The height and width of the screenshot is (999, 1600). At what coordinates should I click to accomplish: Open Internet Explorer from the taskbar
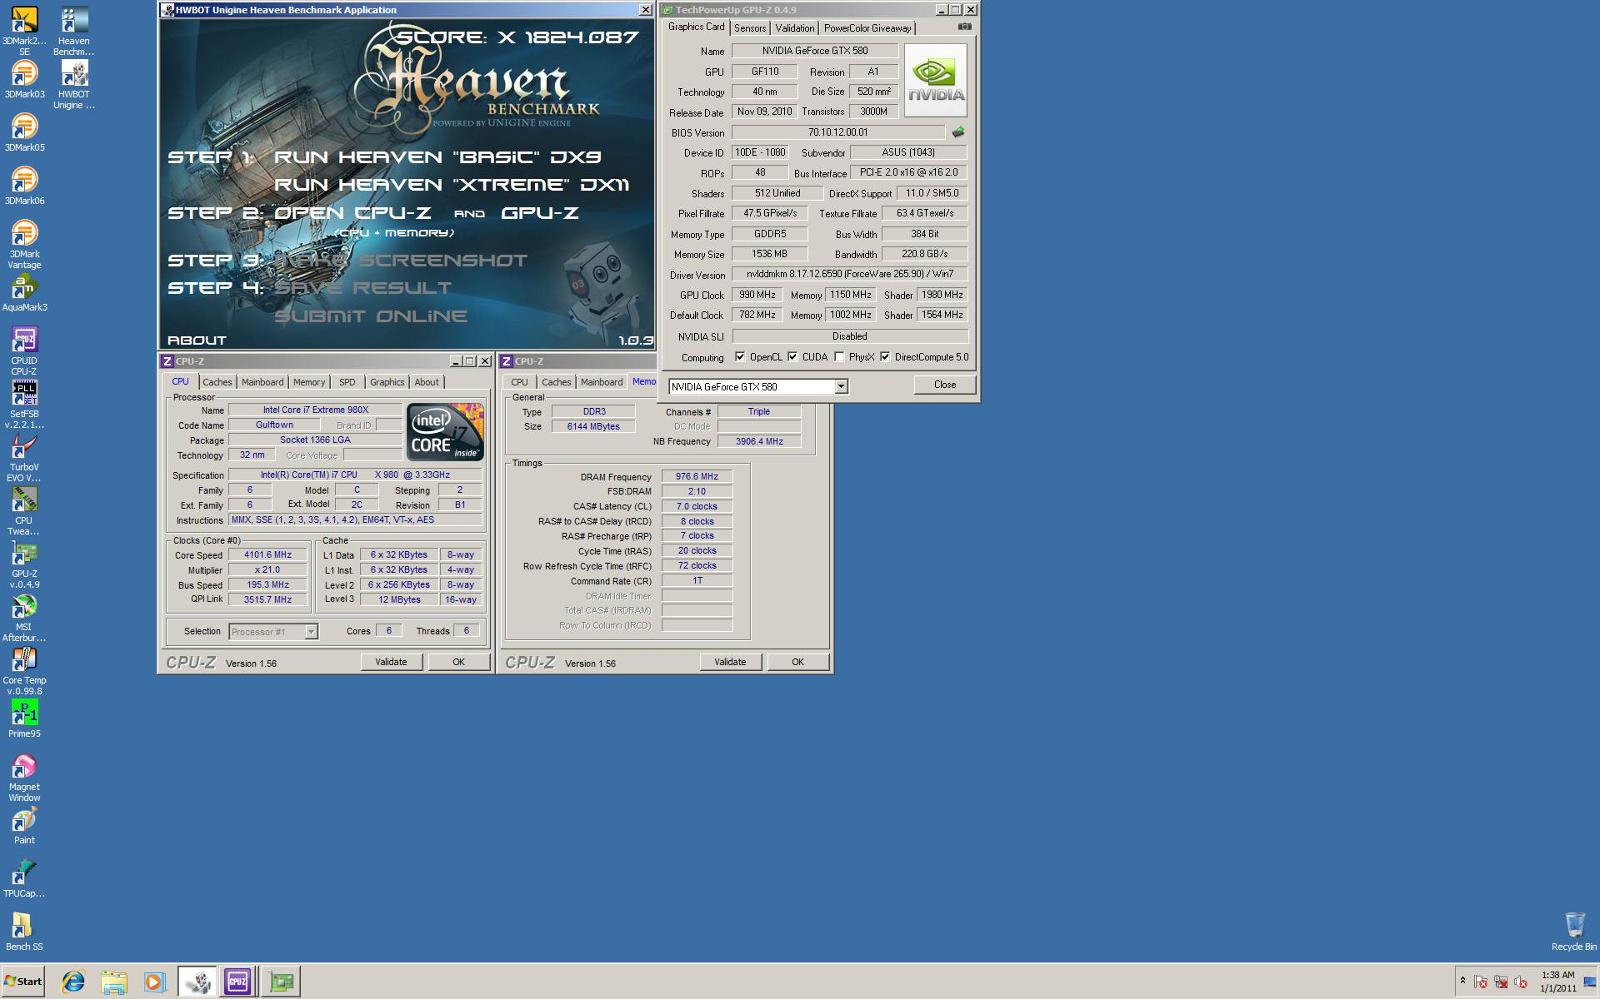pyautogui.click(x=72, y=982)
